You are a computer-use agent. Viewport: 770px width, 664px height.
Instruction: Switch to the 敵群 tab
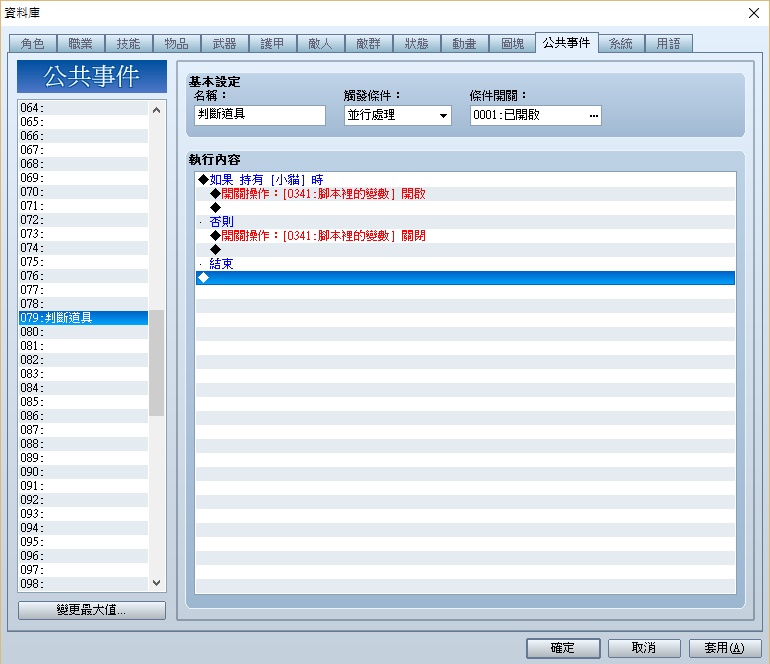[369, 43]
